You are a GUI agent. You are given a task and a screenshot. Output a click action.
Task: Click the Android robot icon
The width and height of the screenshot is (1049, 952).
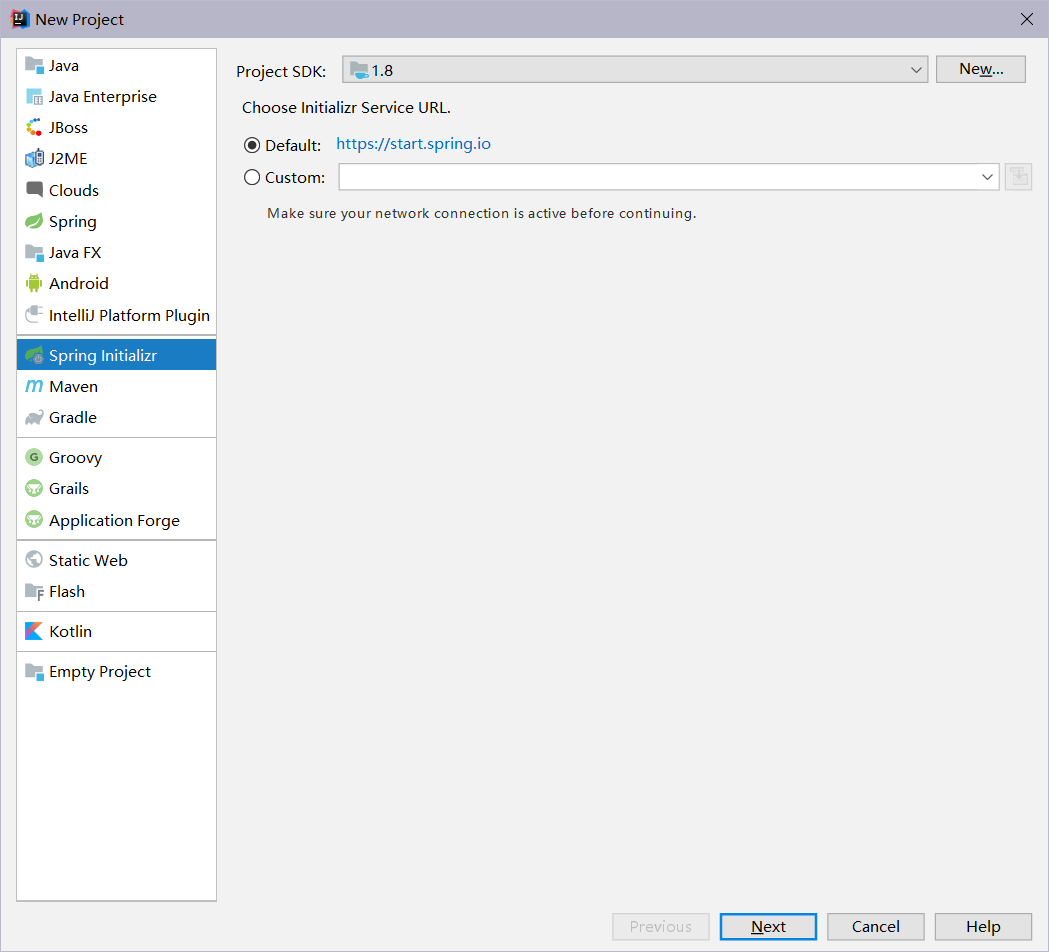(34, 284)
